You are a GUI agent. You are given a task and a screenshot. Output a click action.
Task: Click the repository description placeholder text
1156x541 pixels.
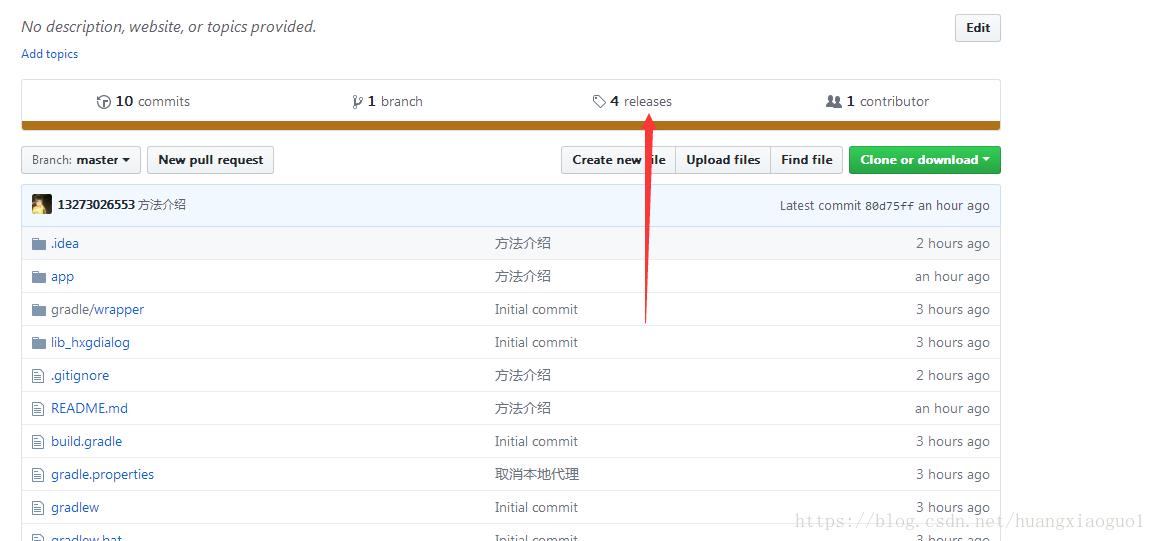click(x=169, y=27)
